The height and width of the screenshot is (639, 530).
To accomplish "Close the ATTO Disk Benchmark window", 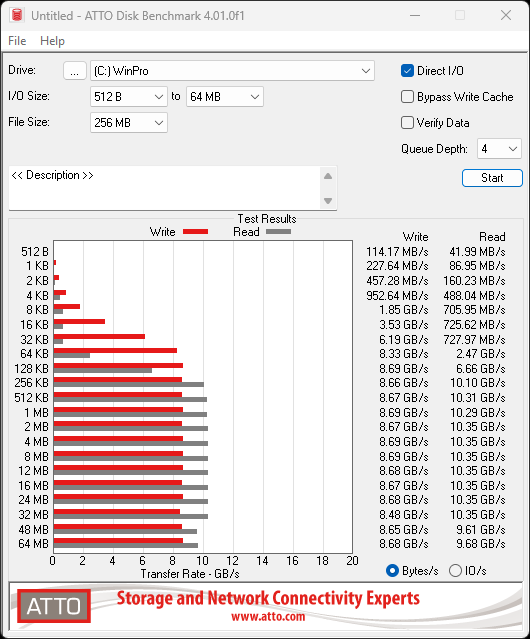I will 506,15.
